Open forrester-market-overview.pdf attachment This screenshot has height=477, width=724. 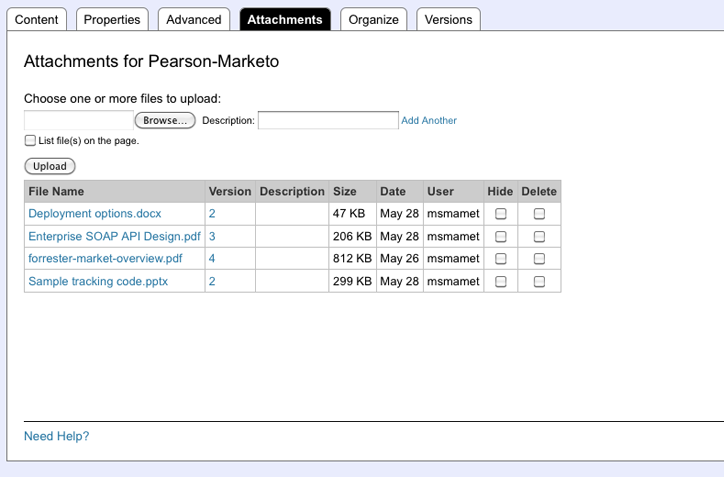point(105,258)
